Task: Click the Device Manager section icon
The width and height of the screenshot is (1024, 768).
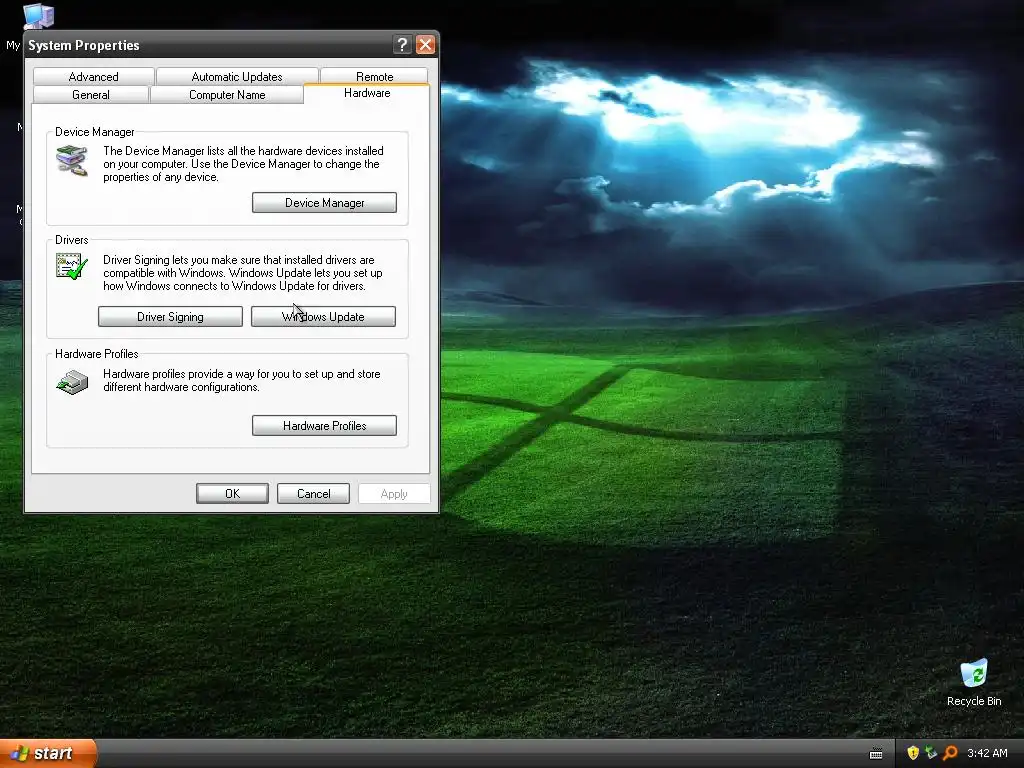Action: (x=72, y=161)
